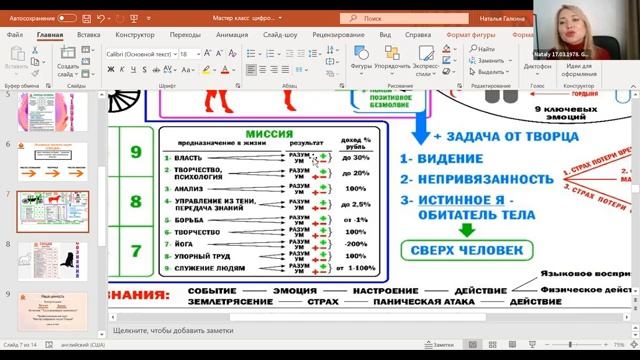Screen dimensions: 640x360
Task: Select slide 8 thumbnail
Action: point(53,261)
